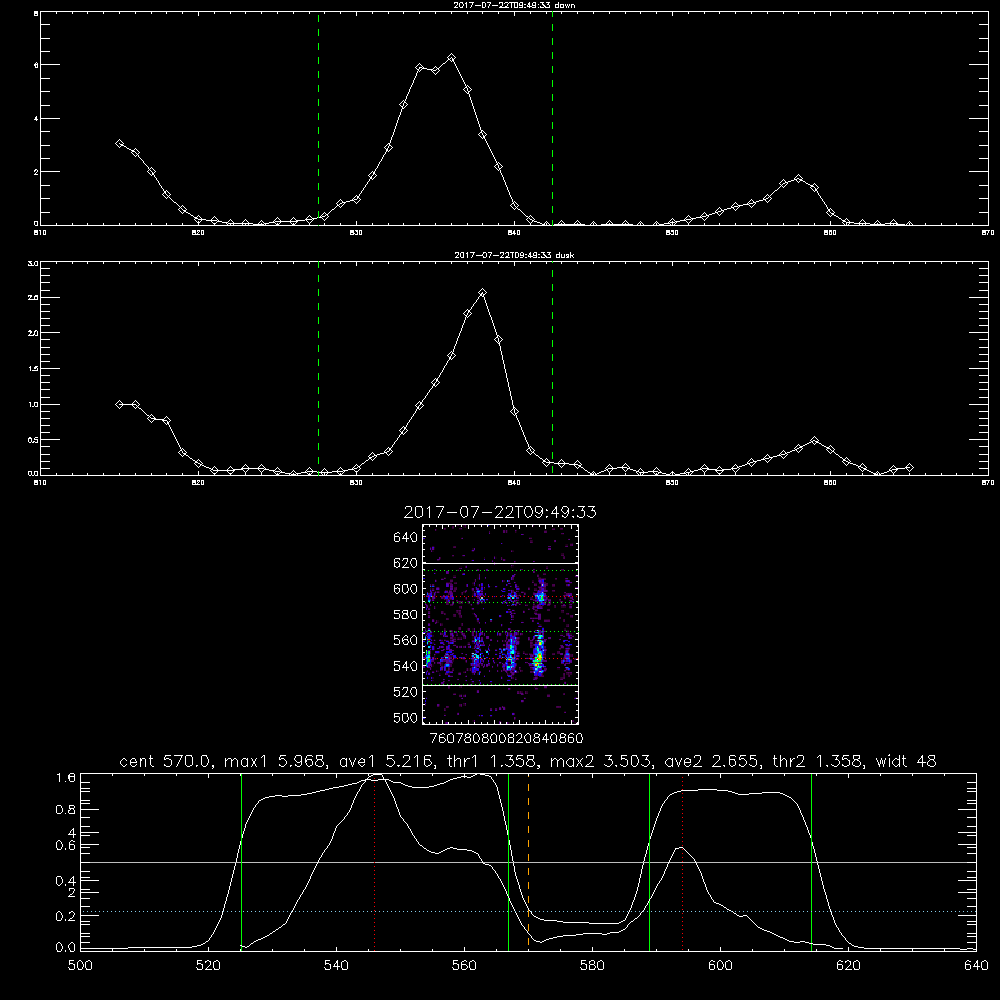The width and height of the screenshot is (1000, 1000).
Task: Select the right green dashed line in dusk plot
Action: pos(552,368)
